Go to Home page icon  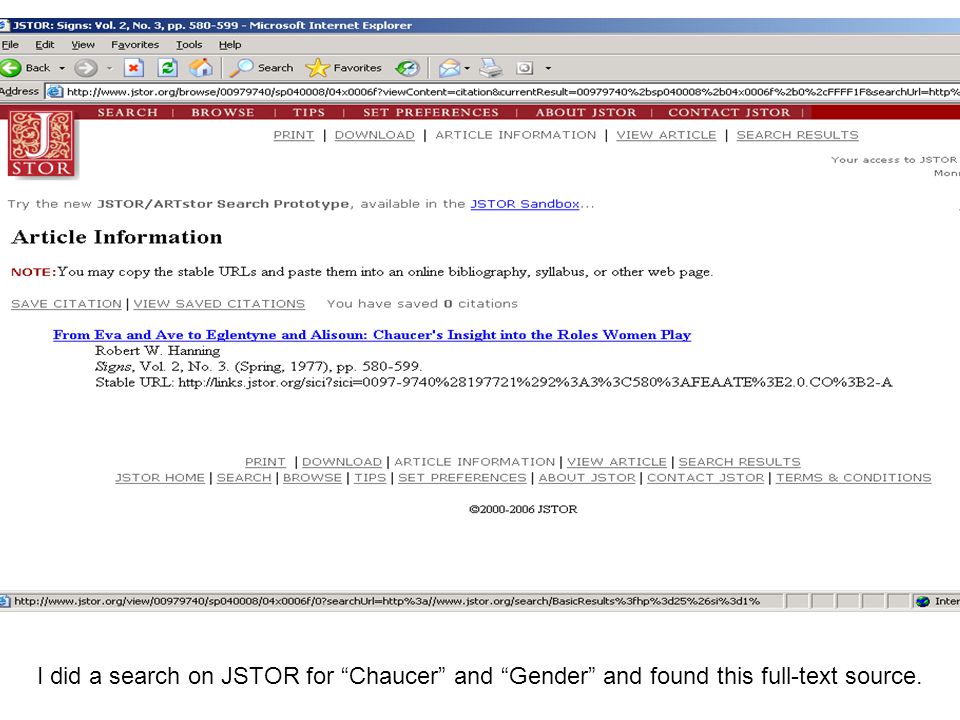tap(201, 68)
